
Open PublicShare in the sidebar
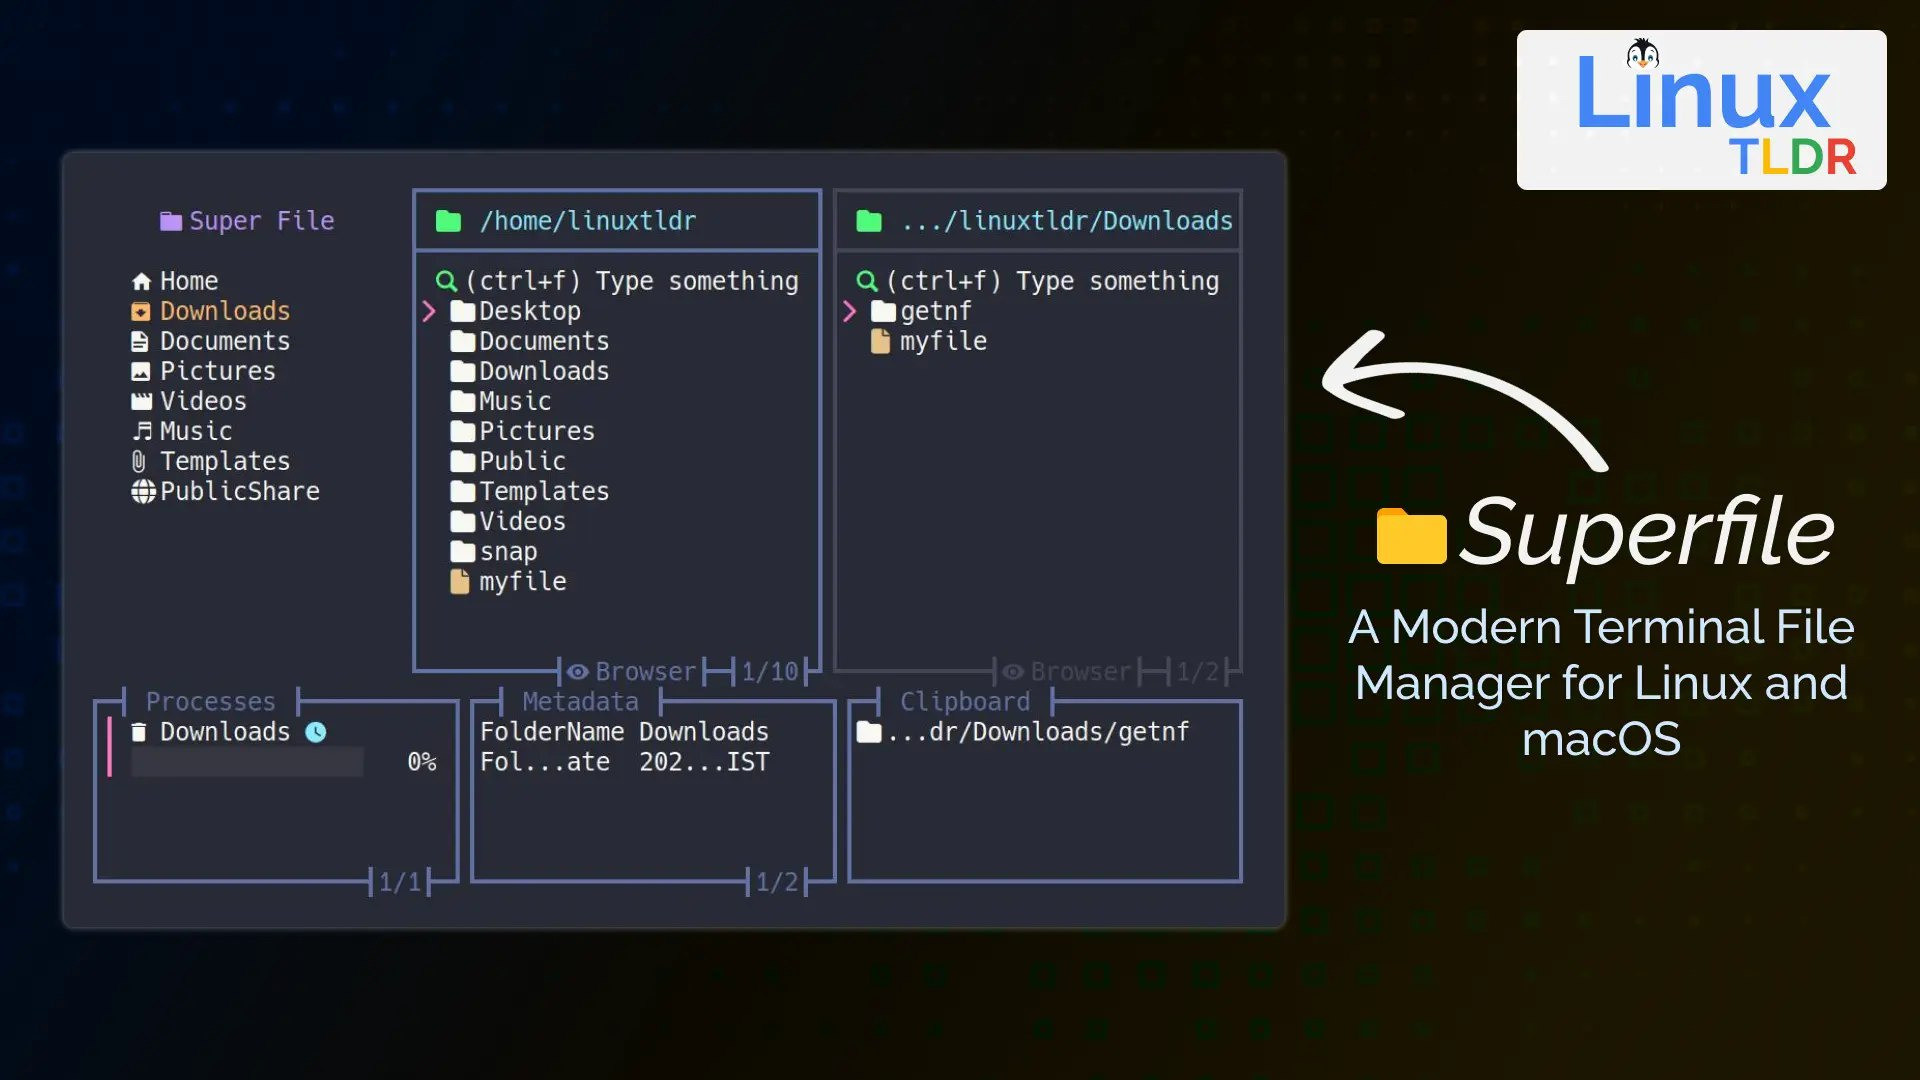tap(240, 491)
